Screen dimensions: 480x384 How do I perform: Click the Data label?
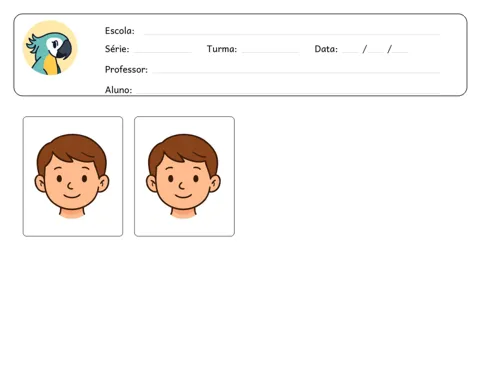tap(326, 49)
